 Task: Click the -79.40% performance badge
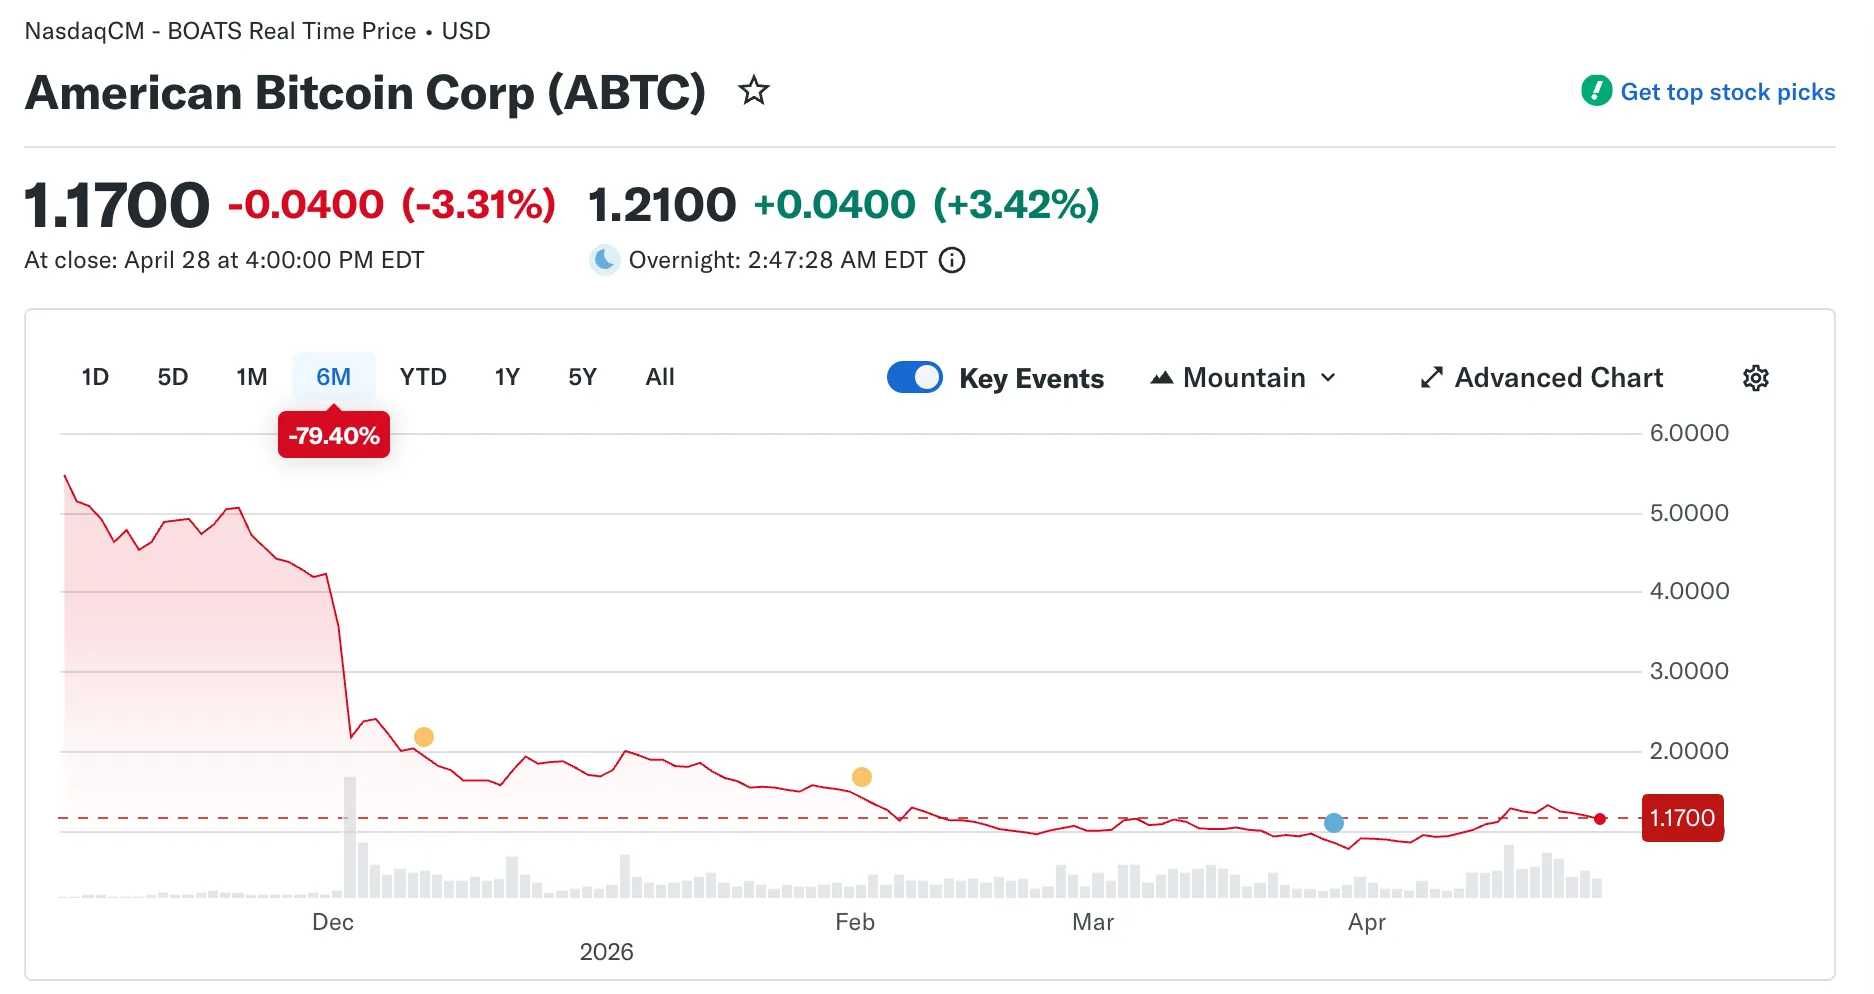(x=334, y=434)
